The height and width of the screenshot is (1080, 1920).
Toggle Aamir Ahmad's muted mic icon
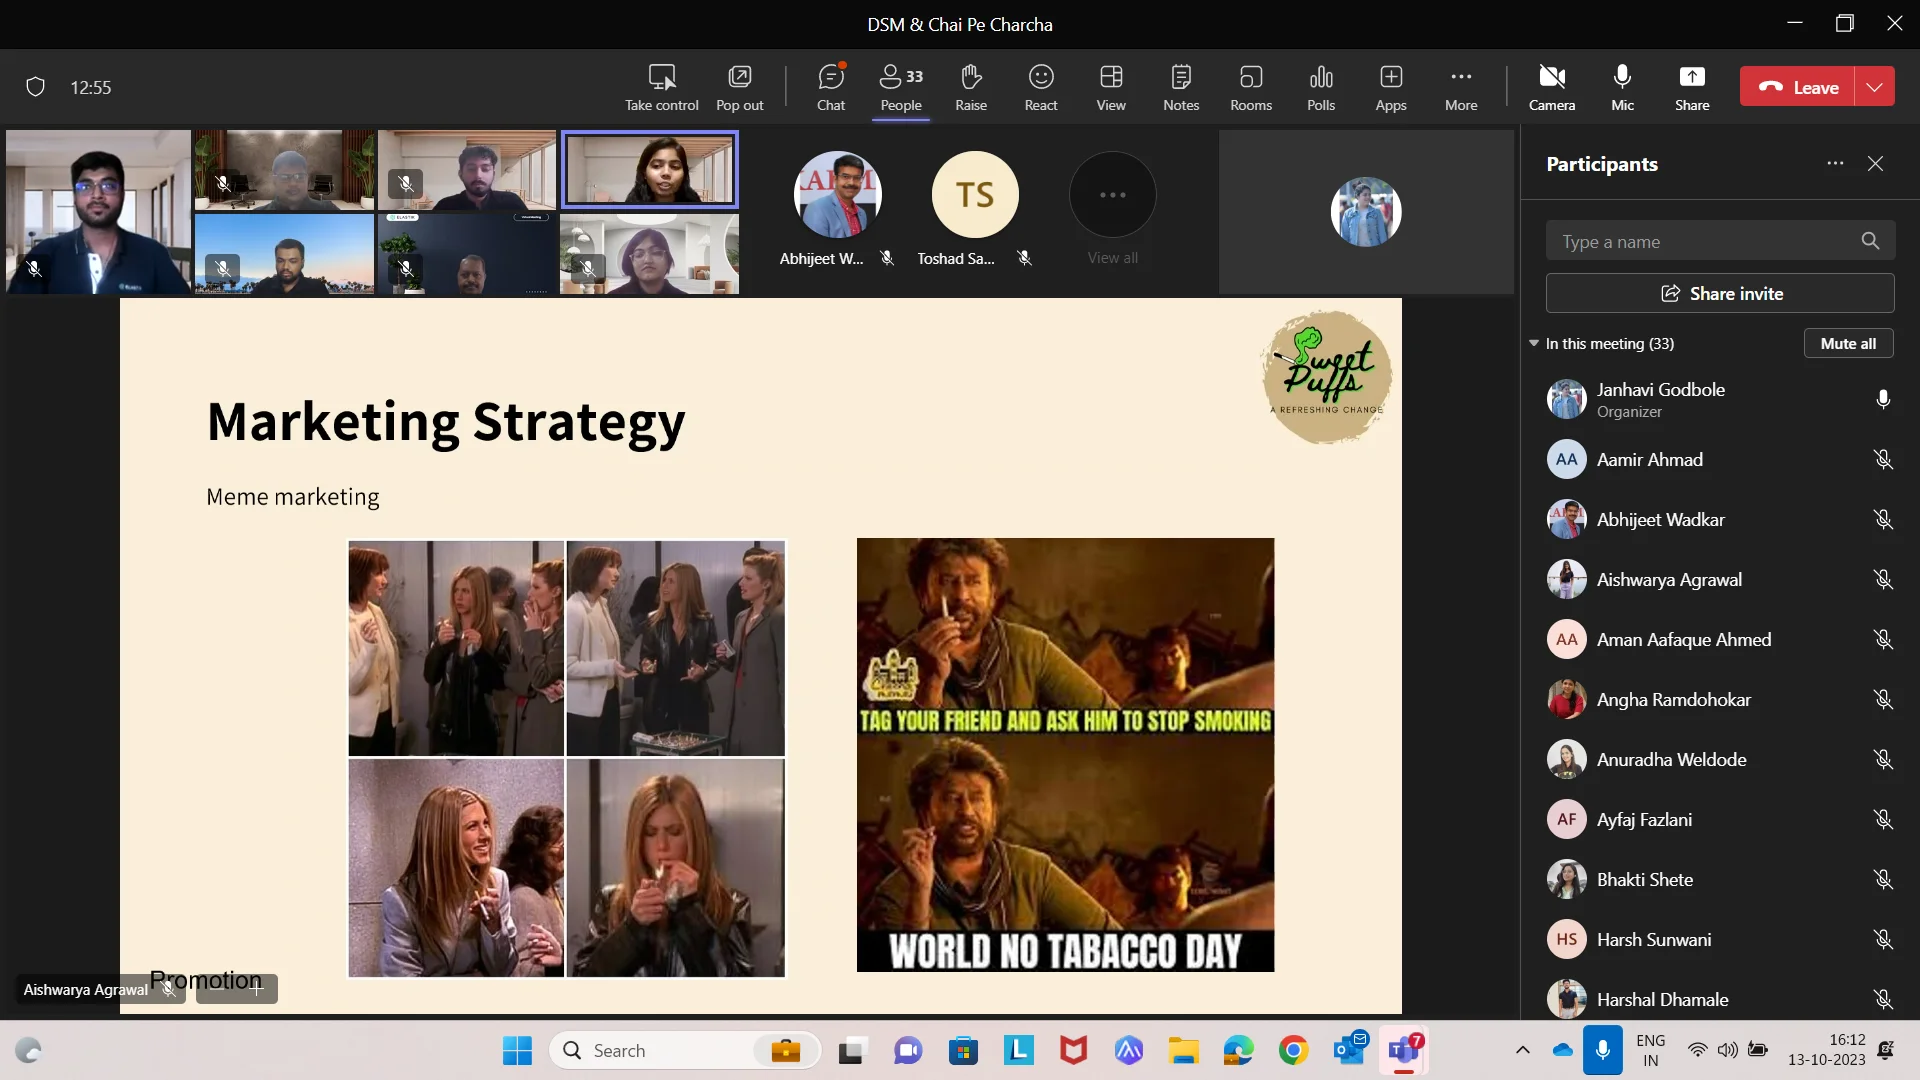click(x=1883, y=459)
